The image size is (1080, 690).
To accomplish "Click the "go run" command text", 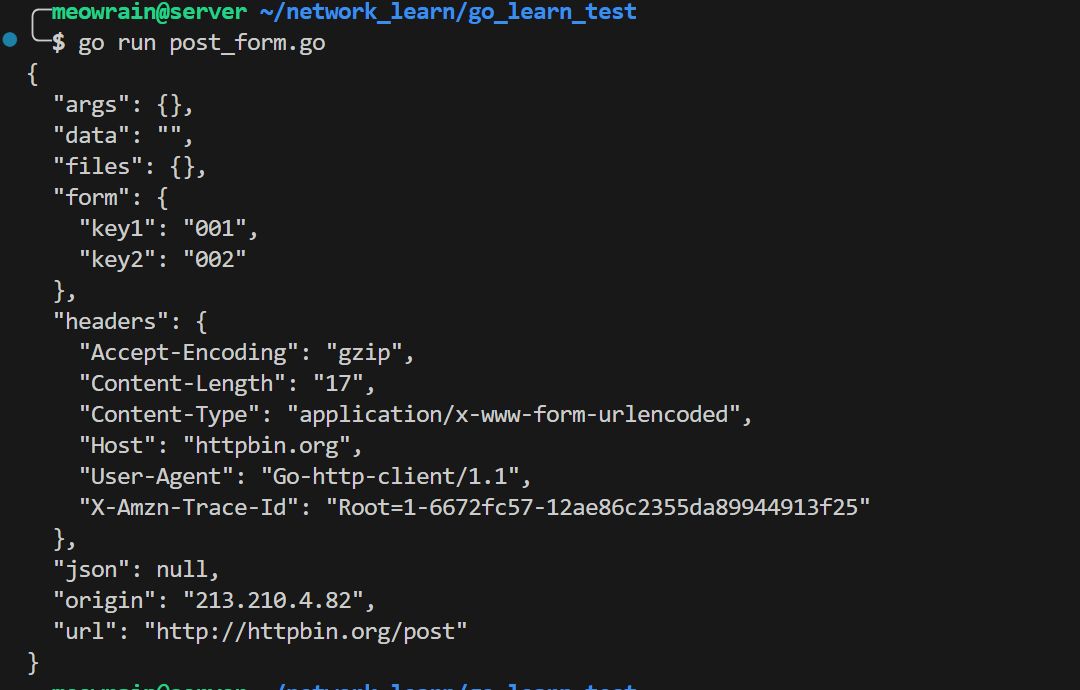I will coord(117,44).
